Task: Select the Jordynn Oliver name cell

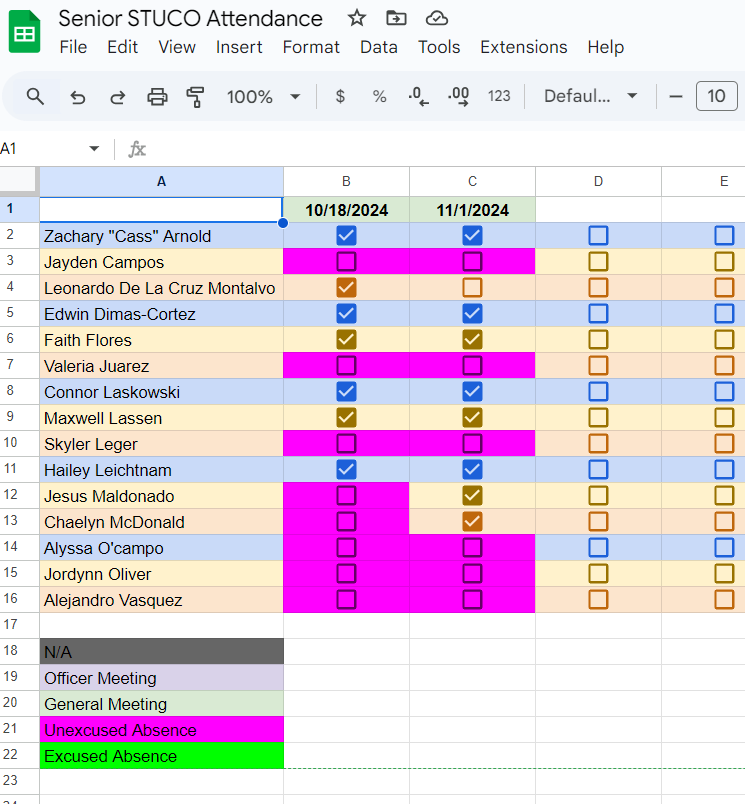Action: (x=162, y=574)
